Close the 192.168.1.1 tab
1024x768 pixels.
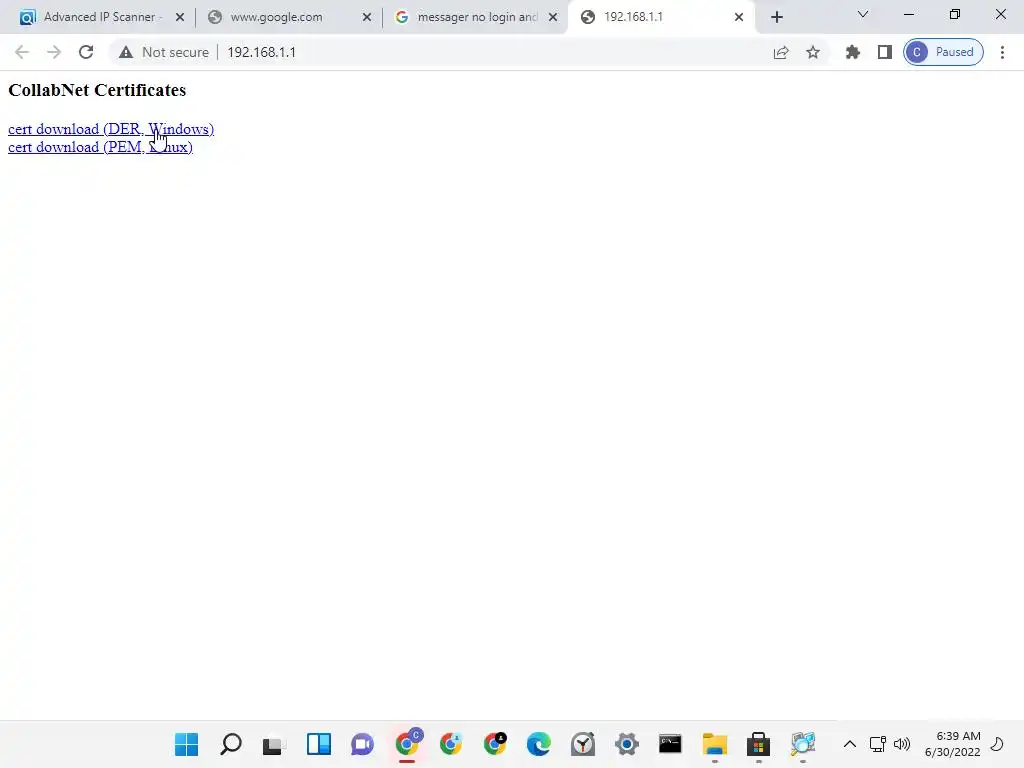coord(739,17)
